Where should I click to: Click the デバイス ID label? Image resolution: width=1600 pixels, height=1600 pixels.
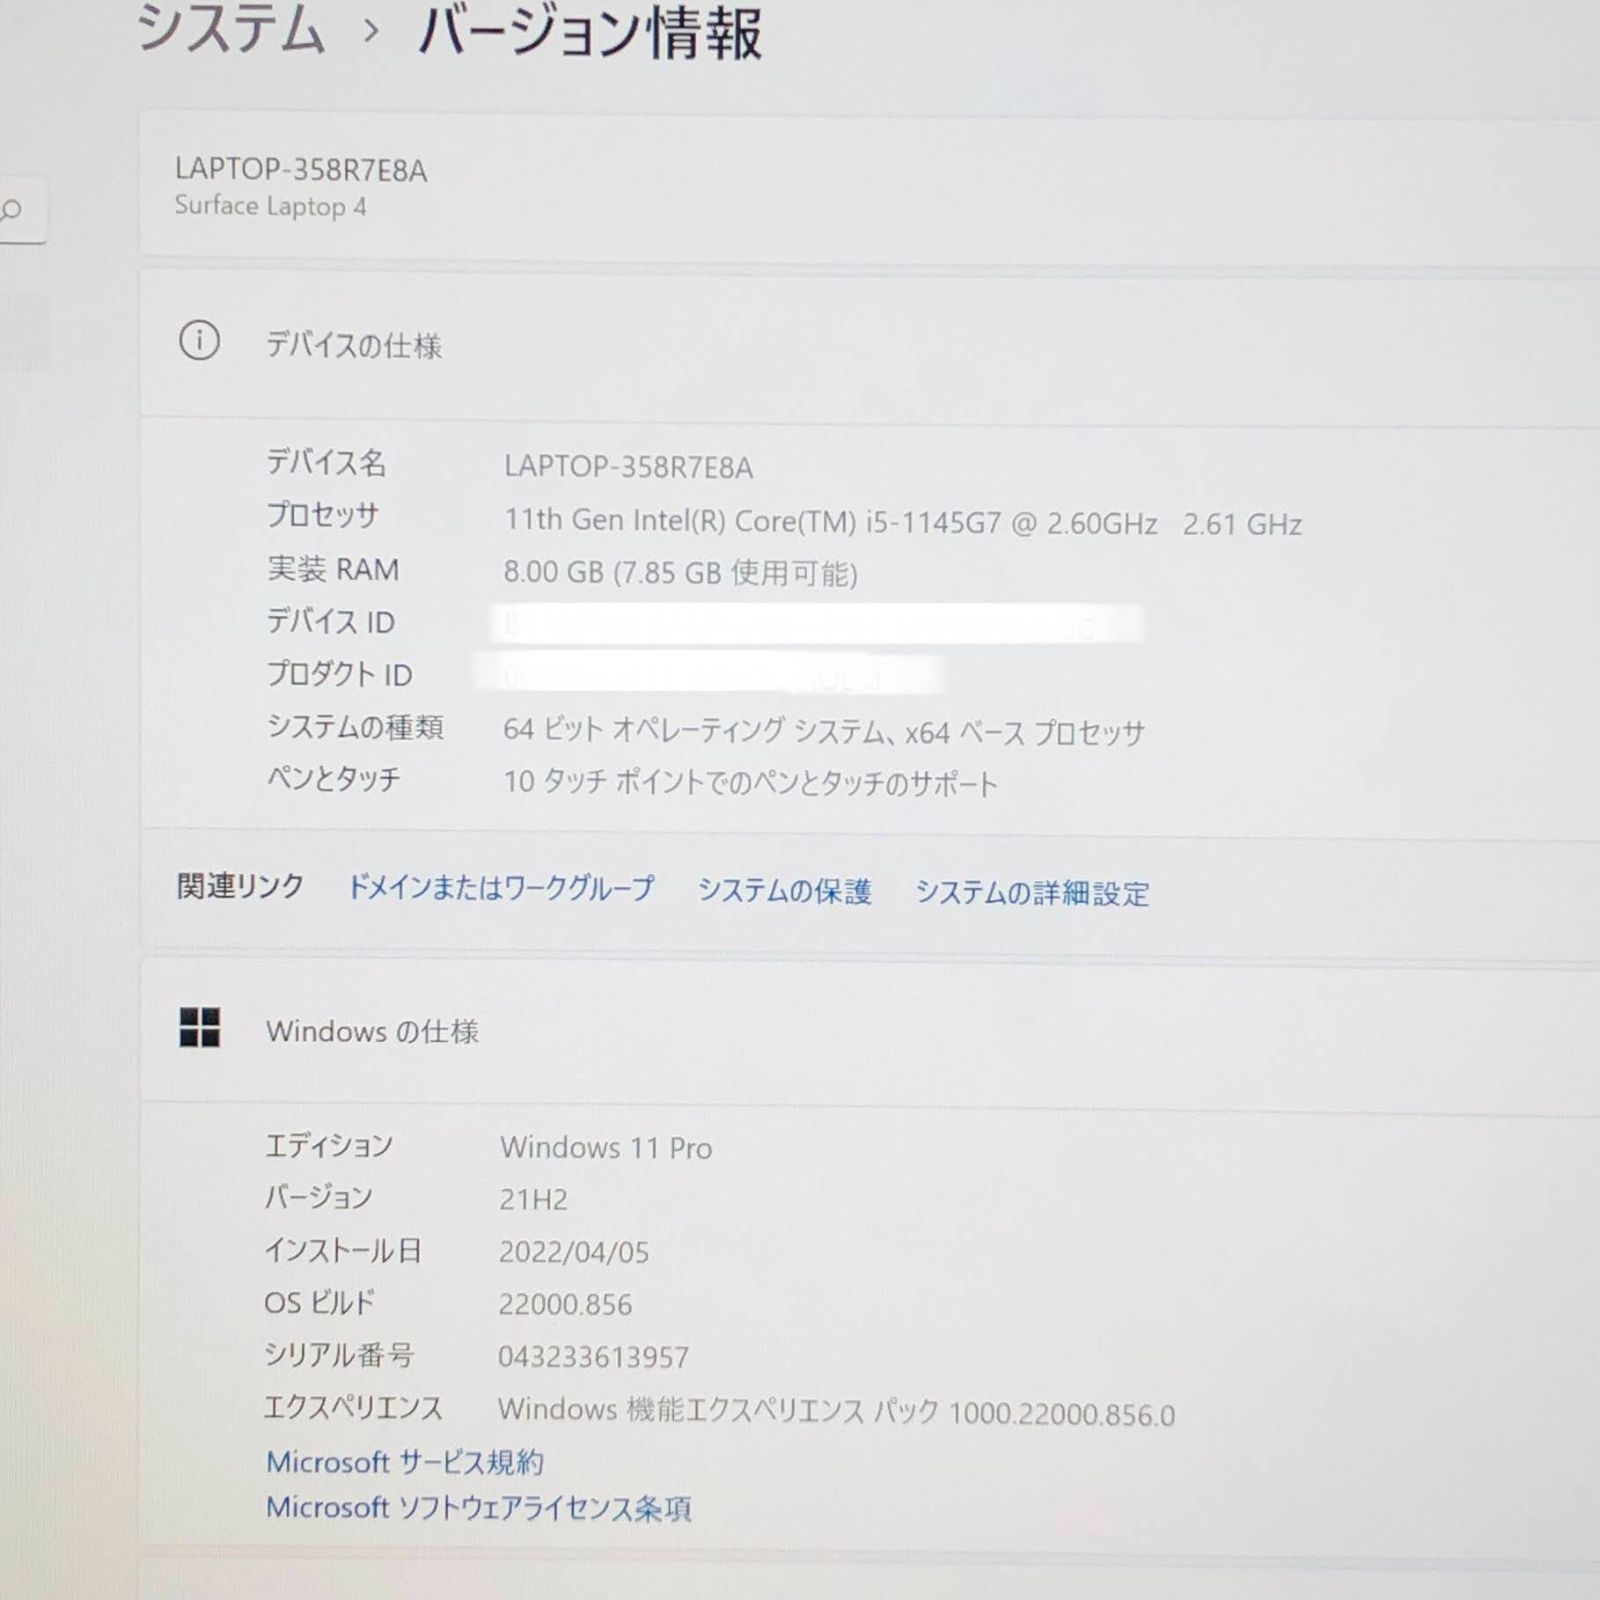(x=330, y=621)
